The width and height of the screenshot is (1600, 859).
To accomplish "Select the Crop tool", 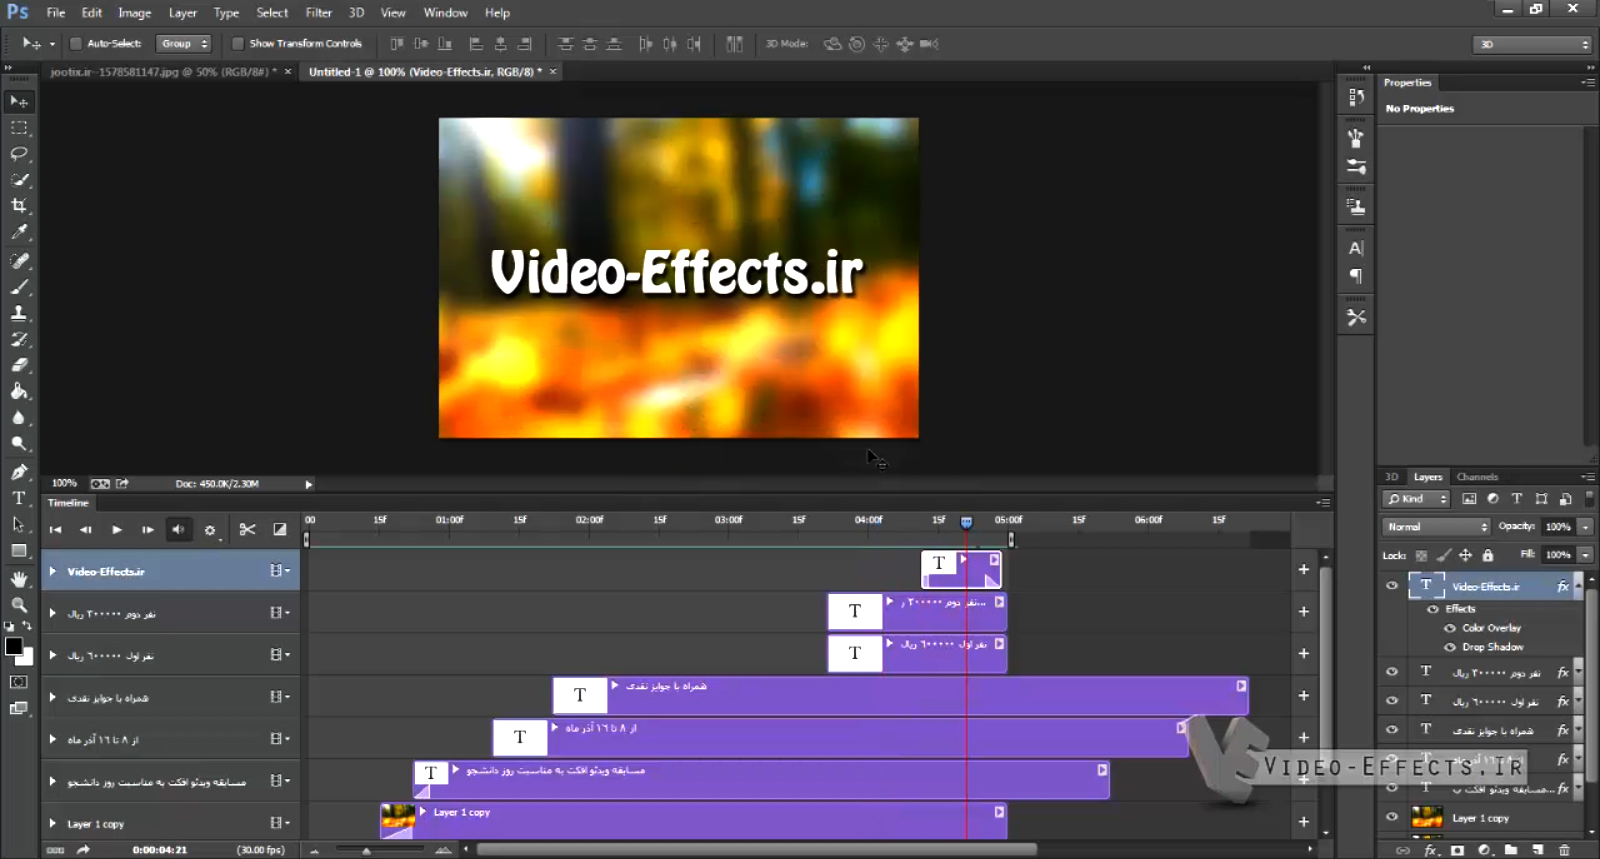I will [x=19, y=206].
